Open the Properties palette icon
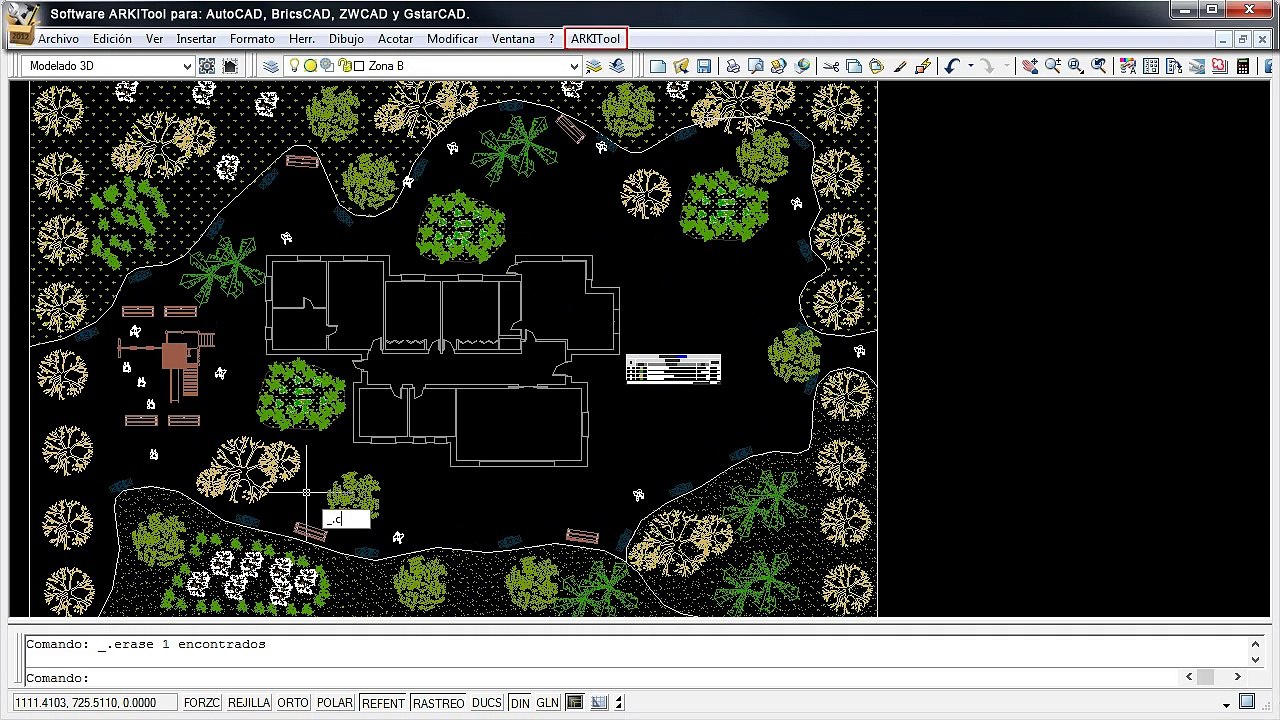This screenshot has width=1280, height=720. (x=1128, y=66)
